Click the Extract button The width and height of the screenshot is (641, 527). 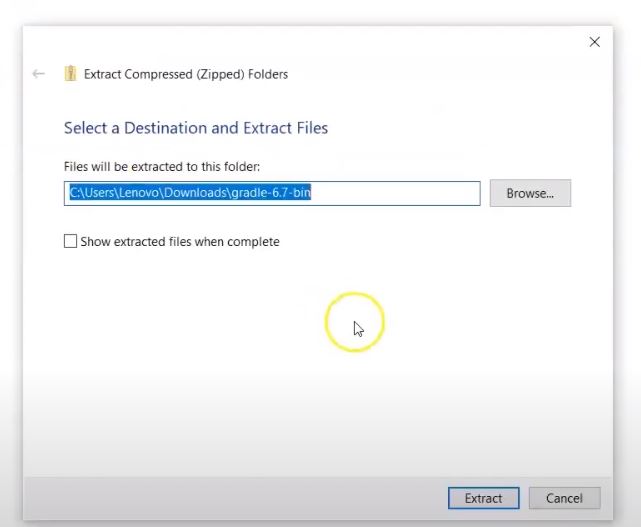[484, 498]
